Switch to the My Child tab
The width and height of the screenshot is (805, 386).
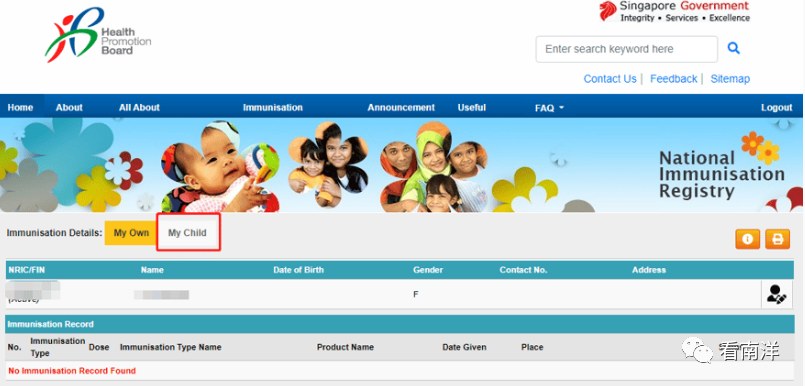[x=188, y=233]
